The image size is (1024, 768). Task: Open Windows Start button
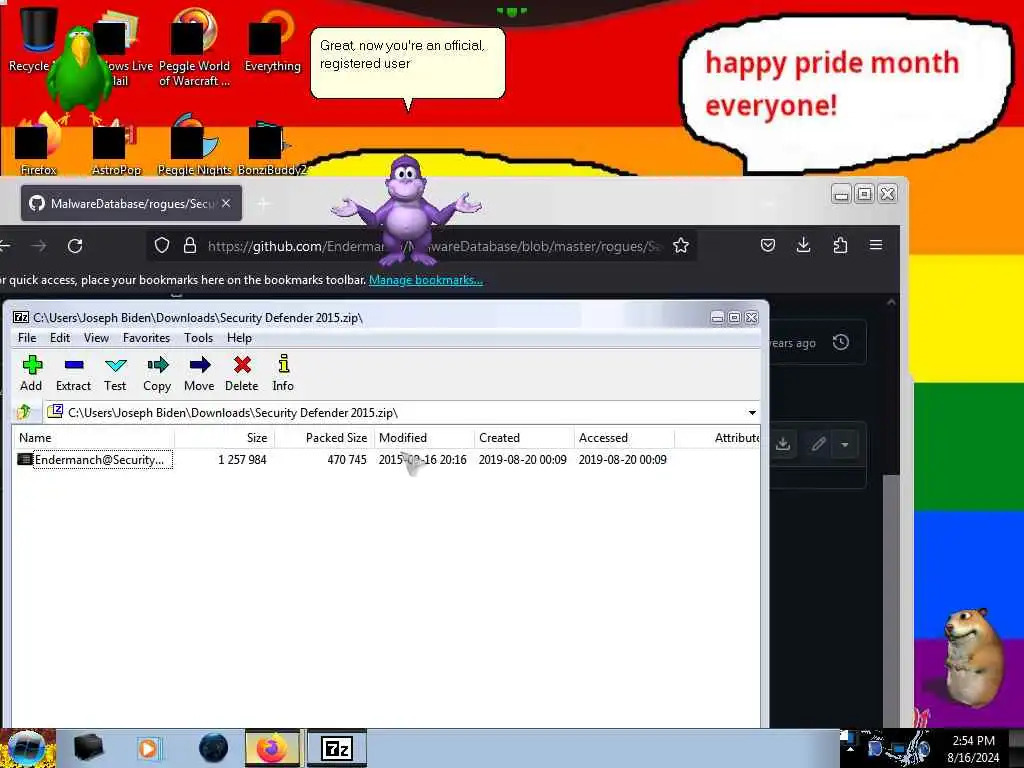click(26, 748)
